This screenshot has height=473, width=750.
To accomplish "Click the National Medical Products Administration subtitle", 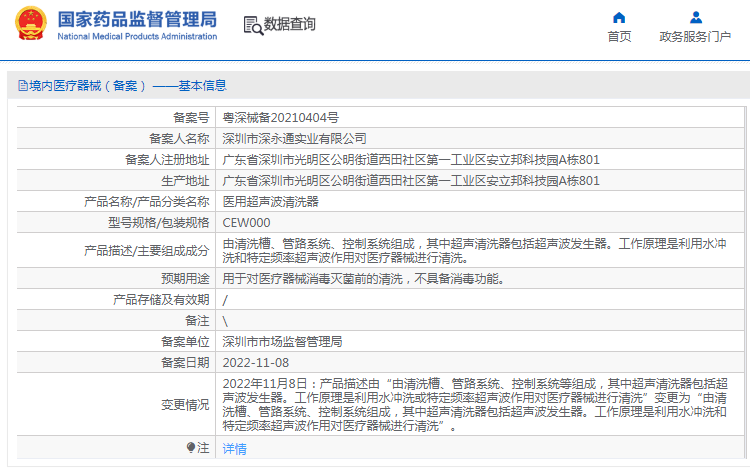I will 137,36.
